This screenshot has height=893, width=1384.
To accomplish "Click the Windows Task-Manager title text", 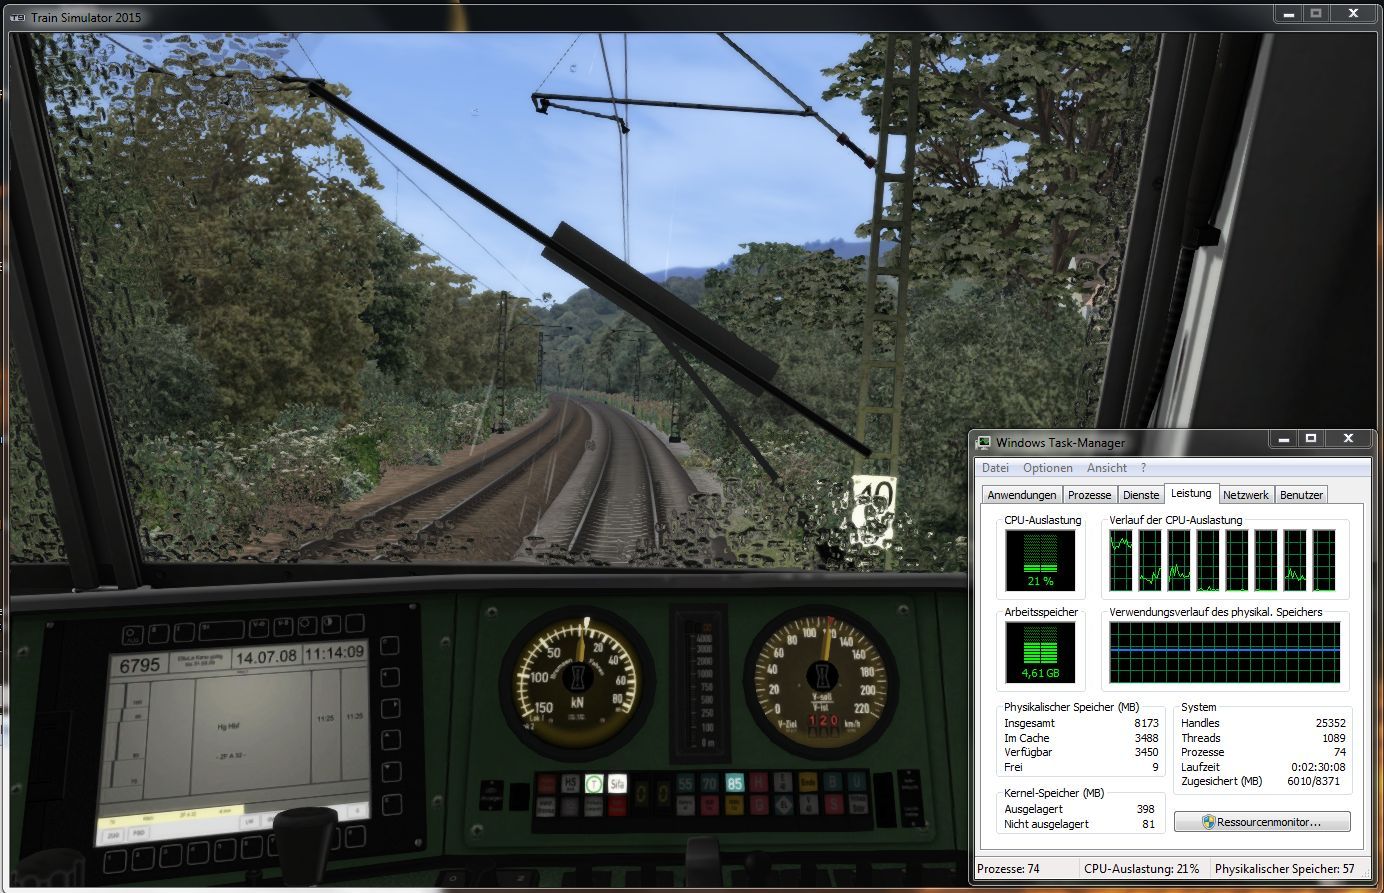I will [x=1060, y=443].
